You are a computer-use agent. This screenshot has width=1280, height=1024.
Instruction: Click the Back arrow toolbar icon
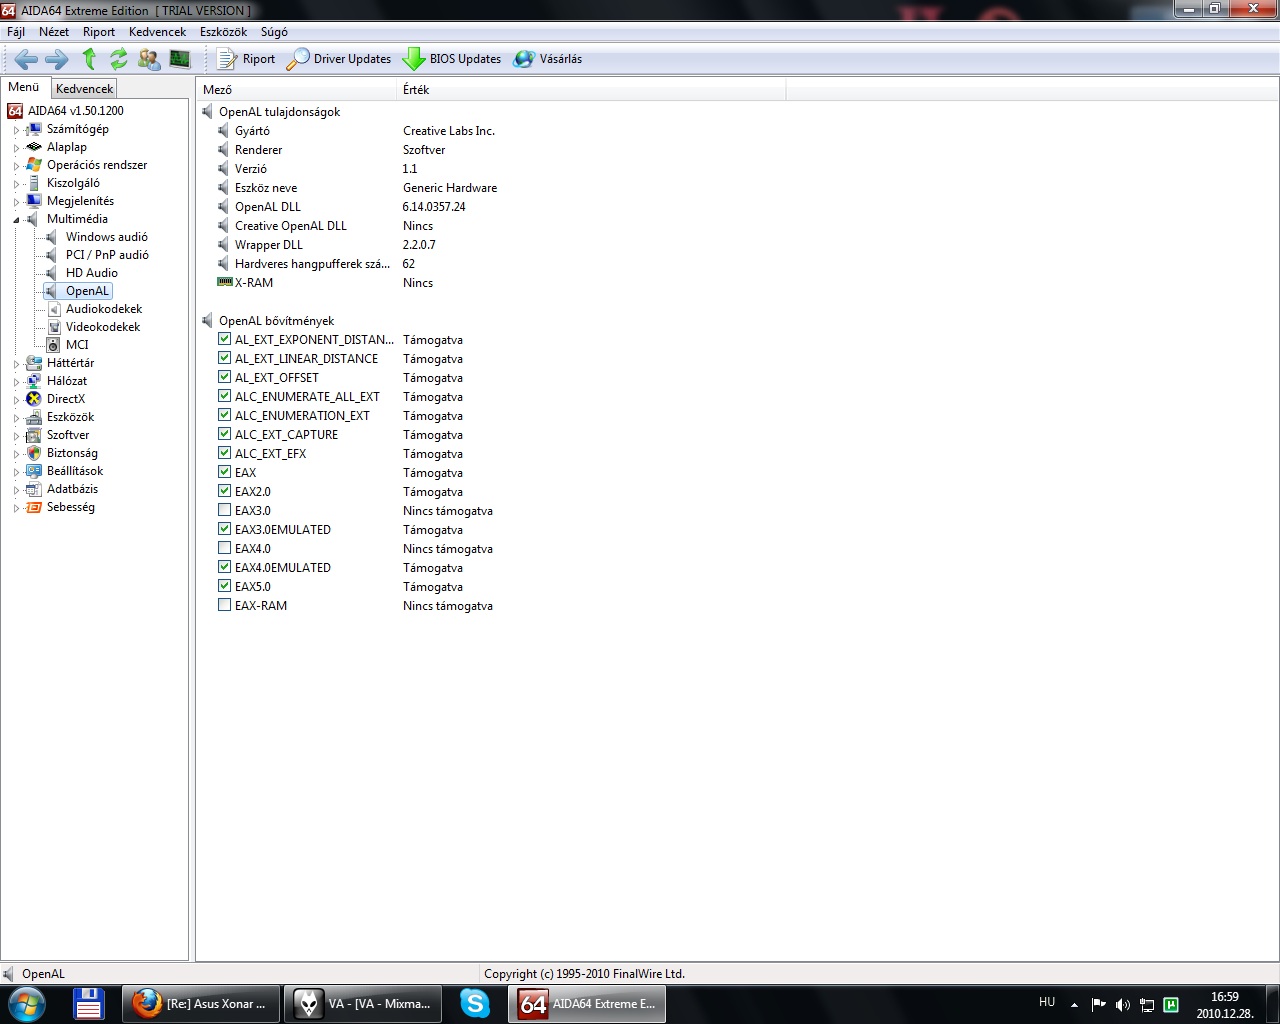click(26, 59)
